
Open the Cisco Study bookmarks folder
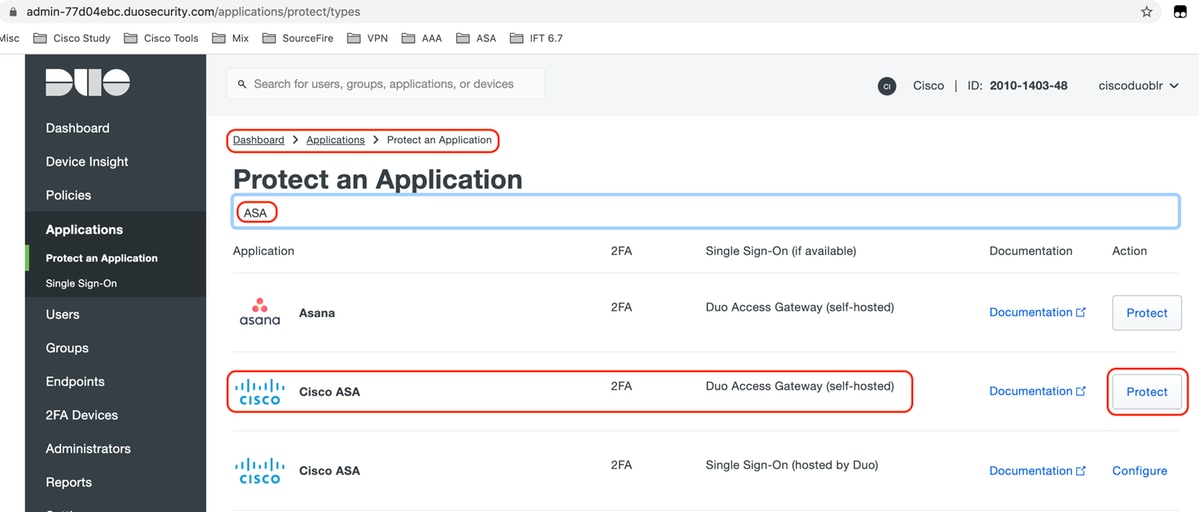[71, 38]
